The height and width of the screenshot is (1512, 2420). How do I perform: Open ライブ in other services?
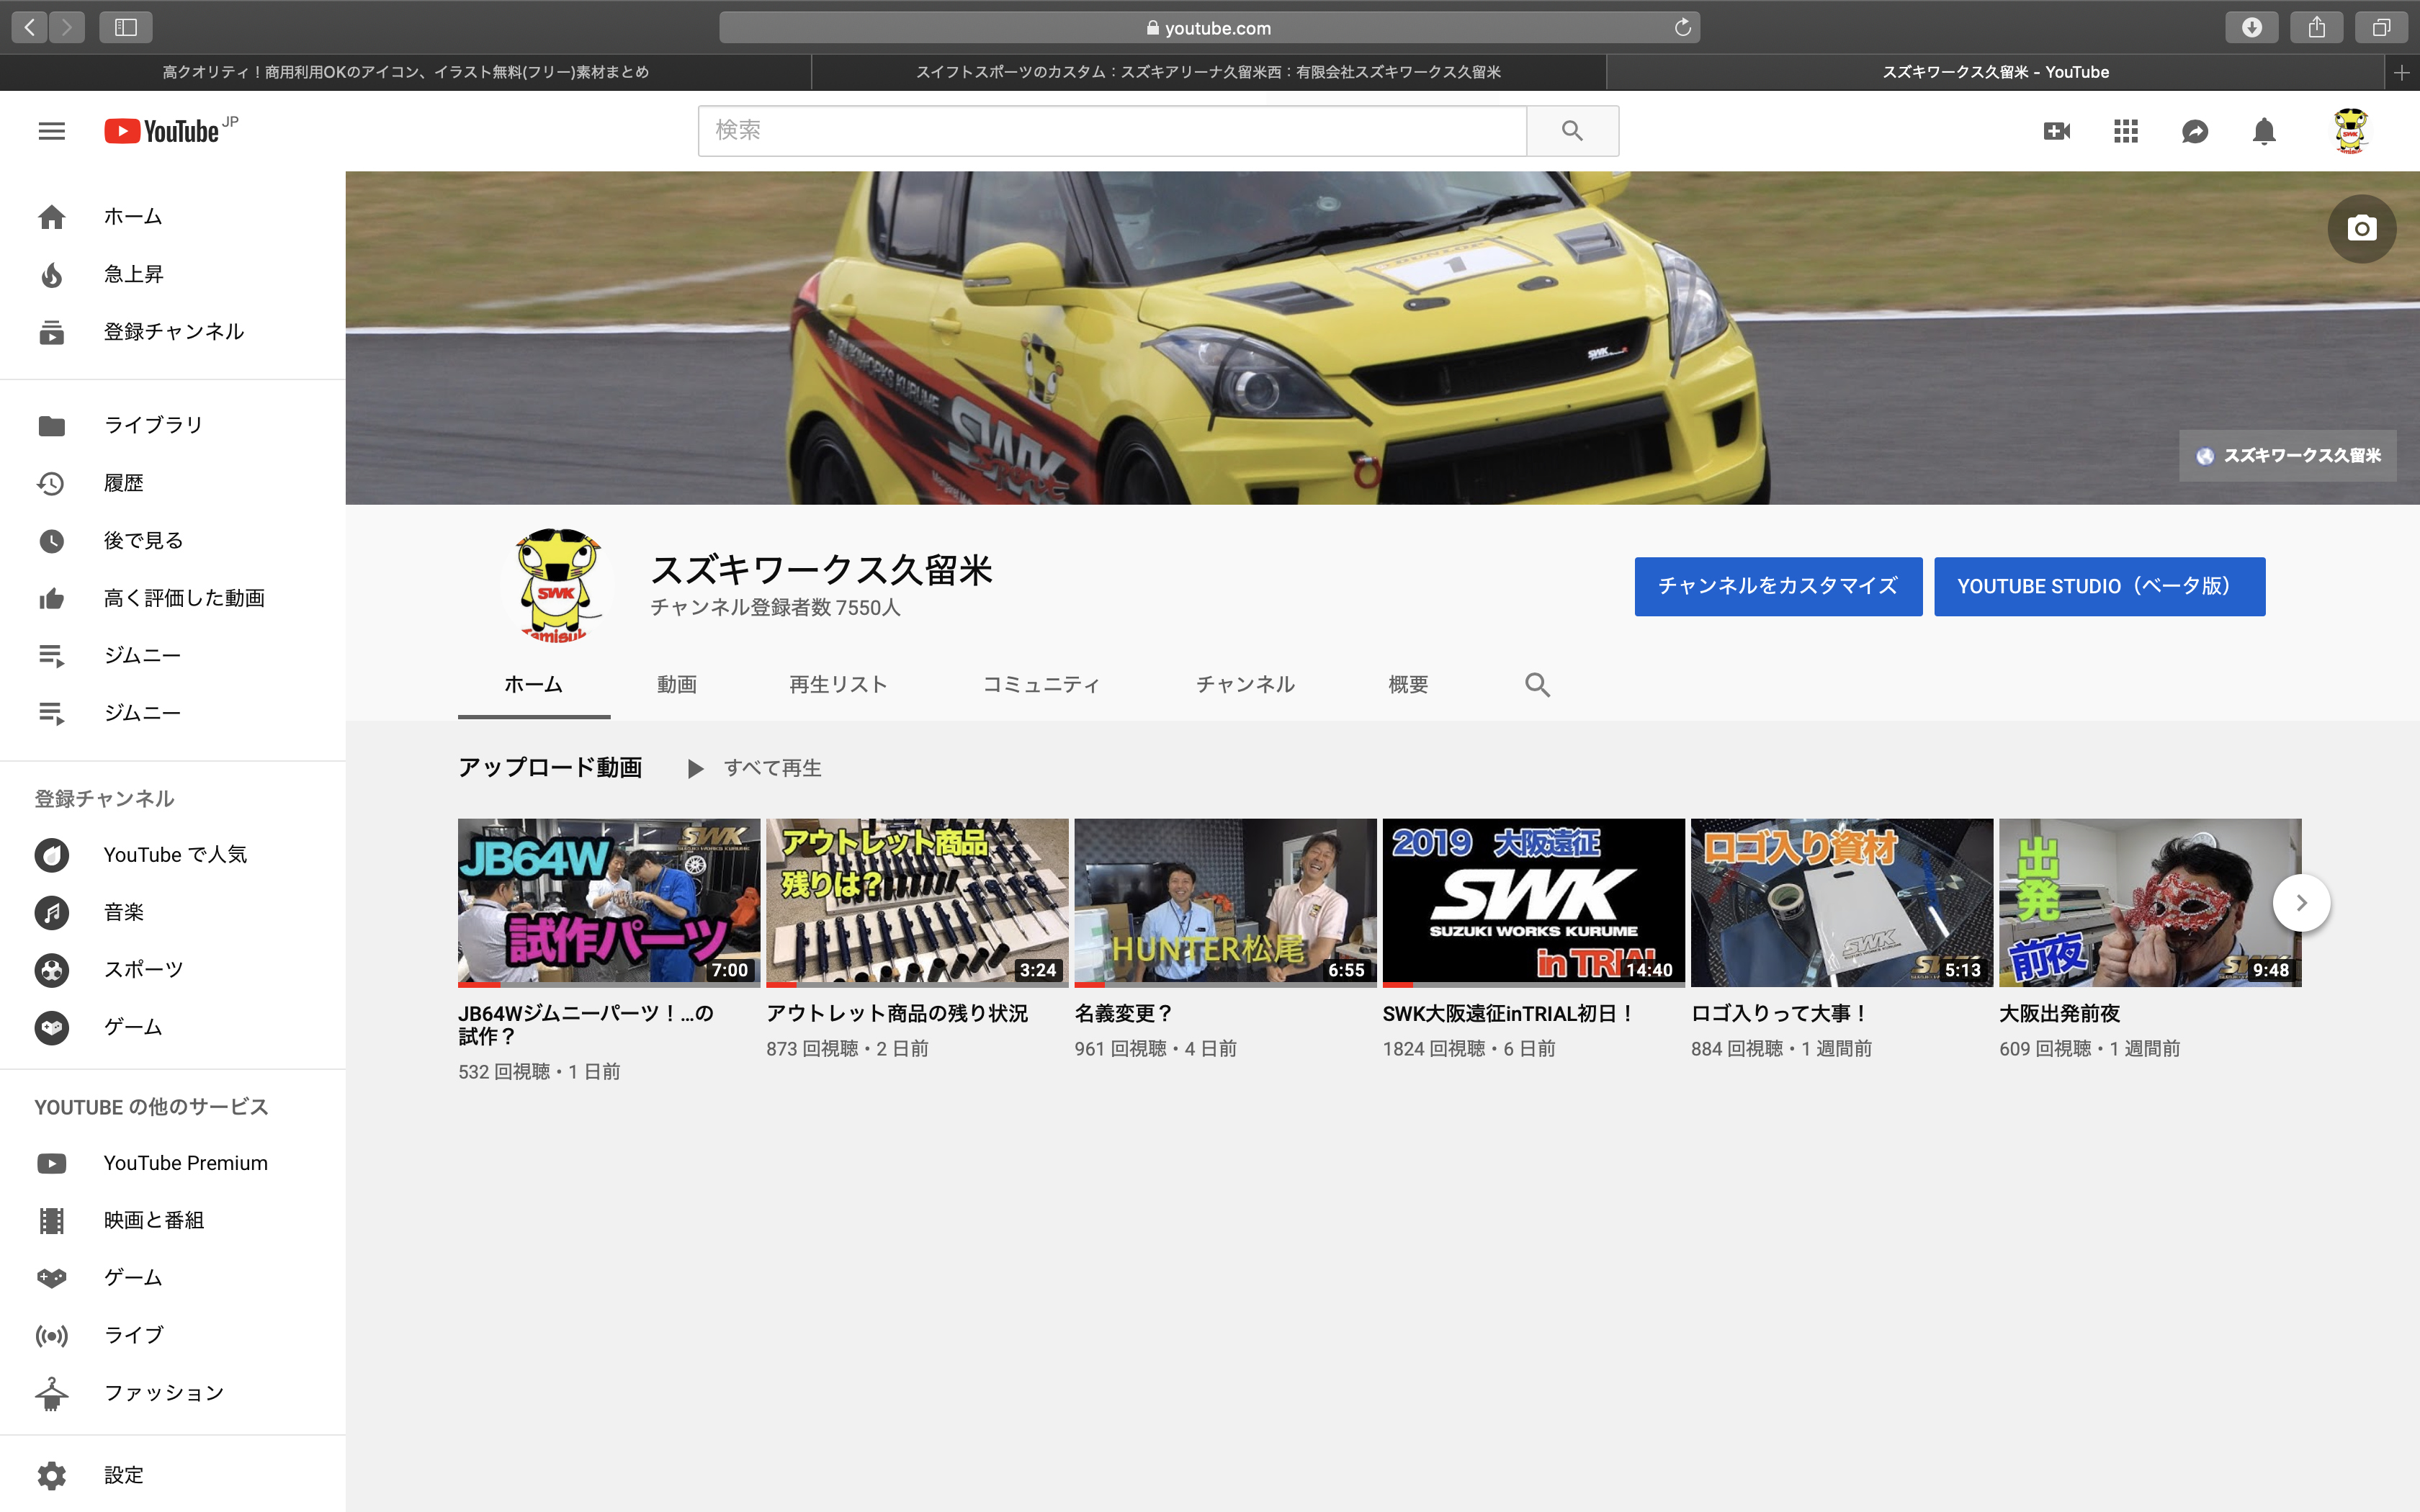[x=173, y=1335]
